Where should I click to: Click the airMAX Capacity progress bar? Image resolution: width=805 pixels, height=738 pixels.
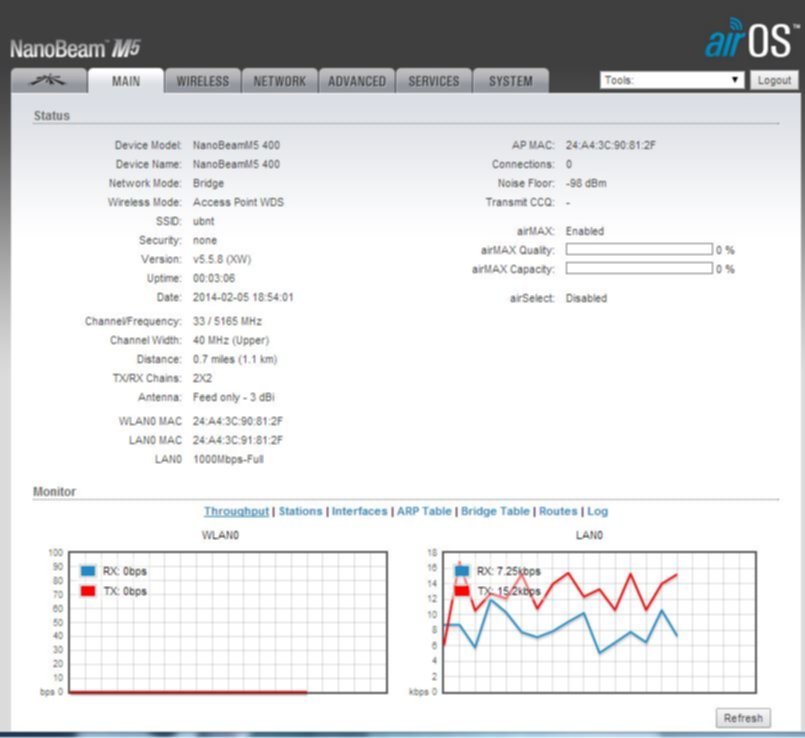[639, 269]
